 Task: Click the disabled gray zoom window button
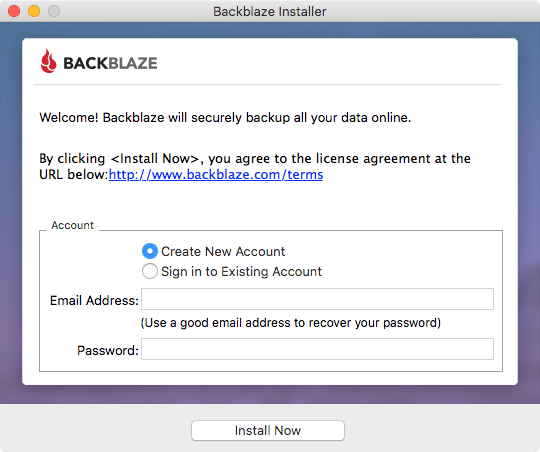point(54,11)
